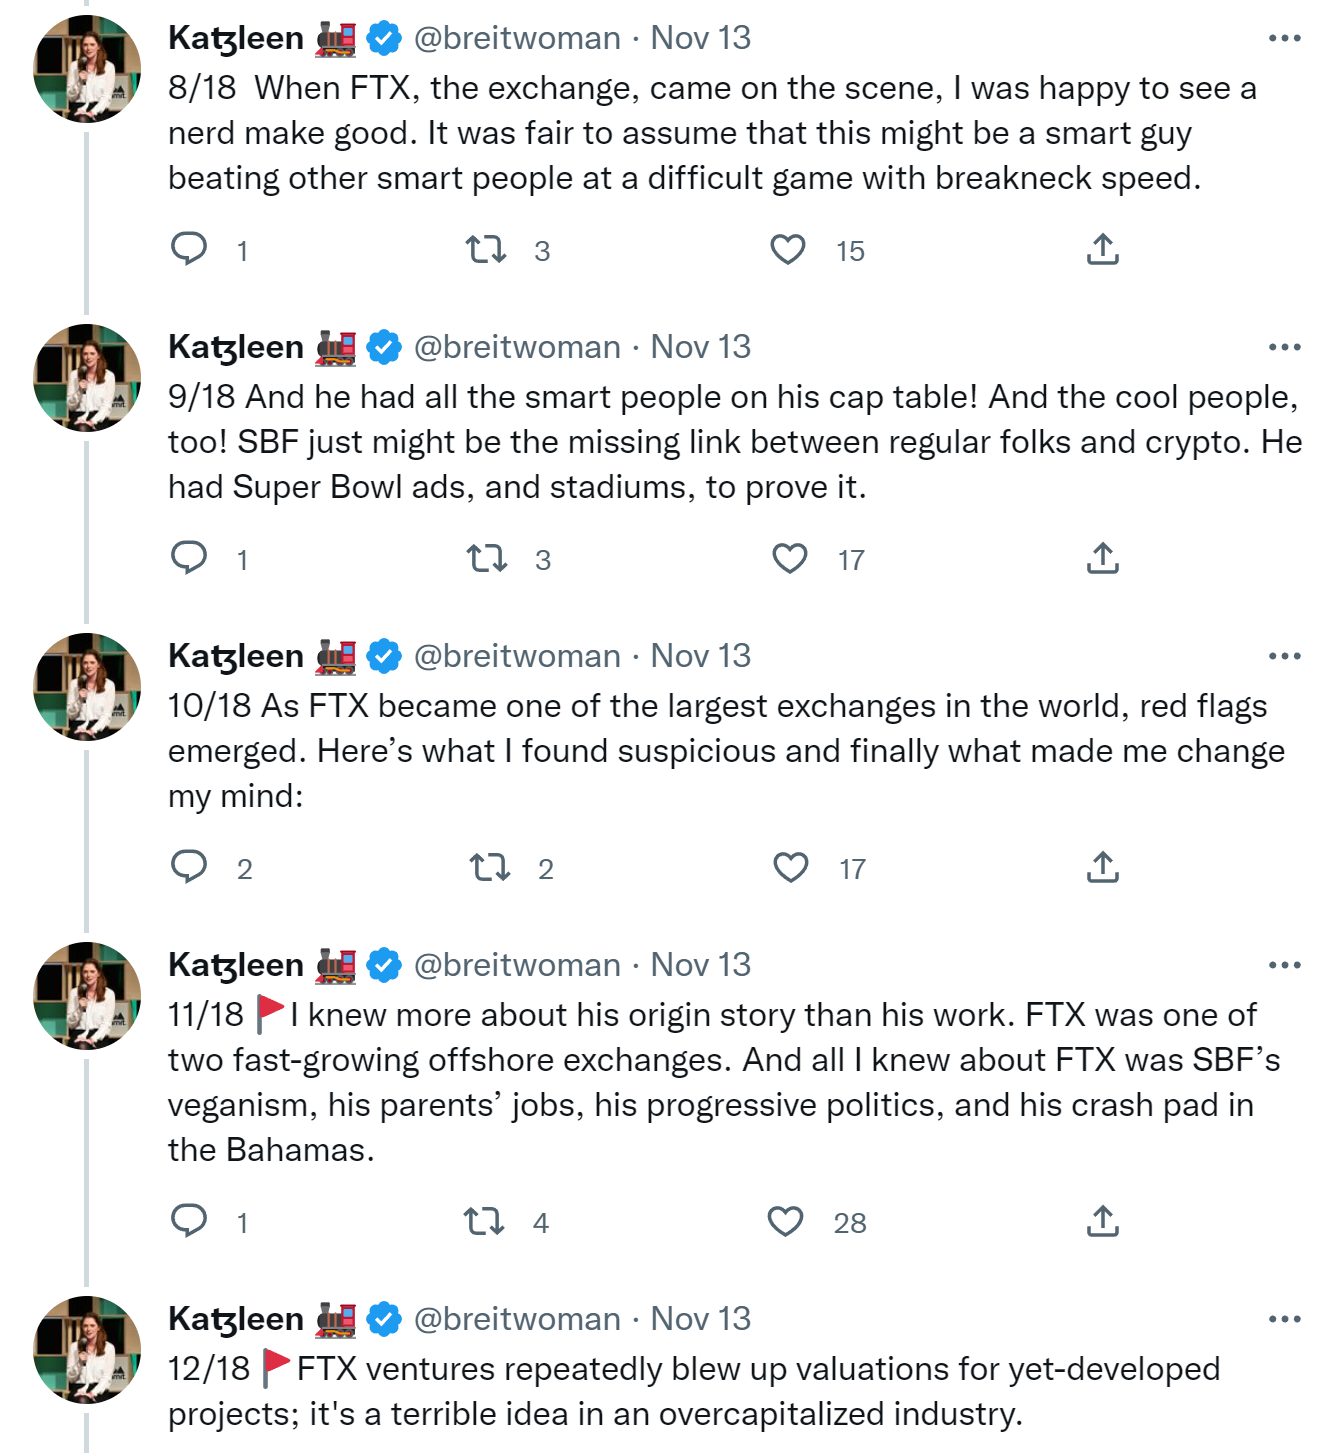Share the 11/18 tweet

pos(1102,1221)
